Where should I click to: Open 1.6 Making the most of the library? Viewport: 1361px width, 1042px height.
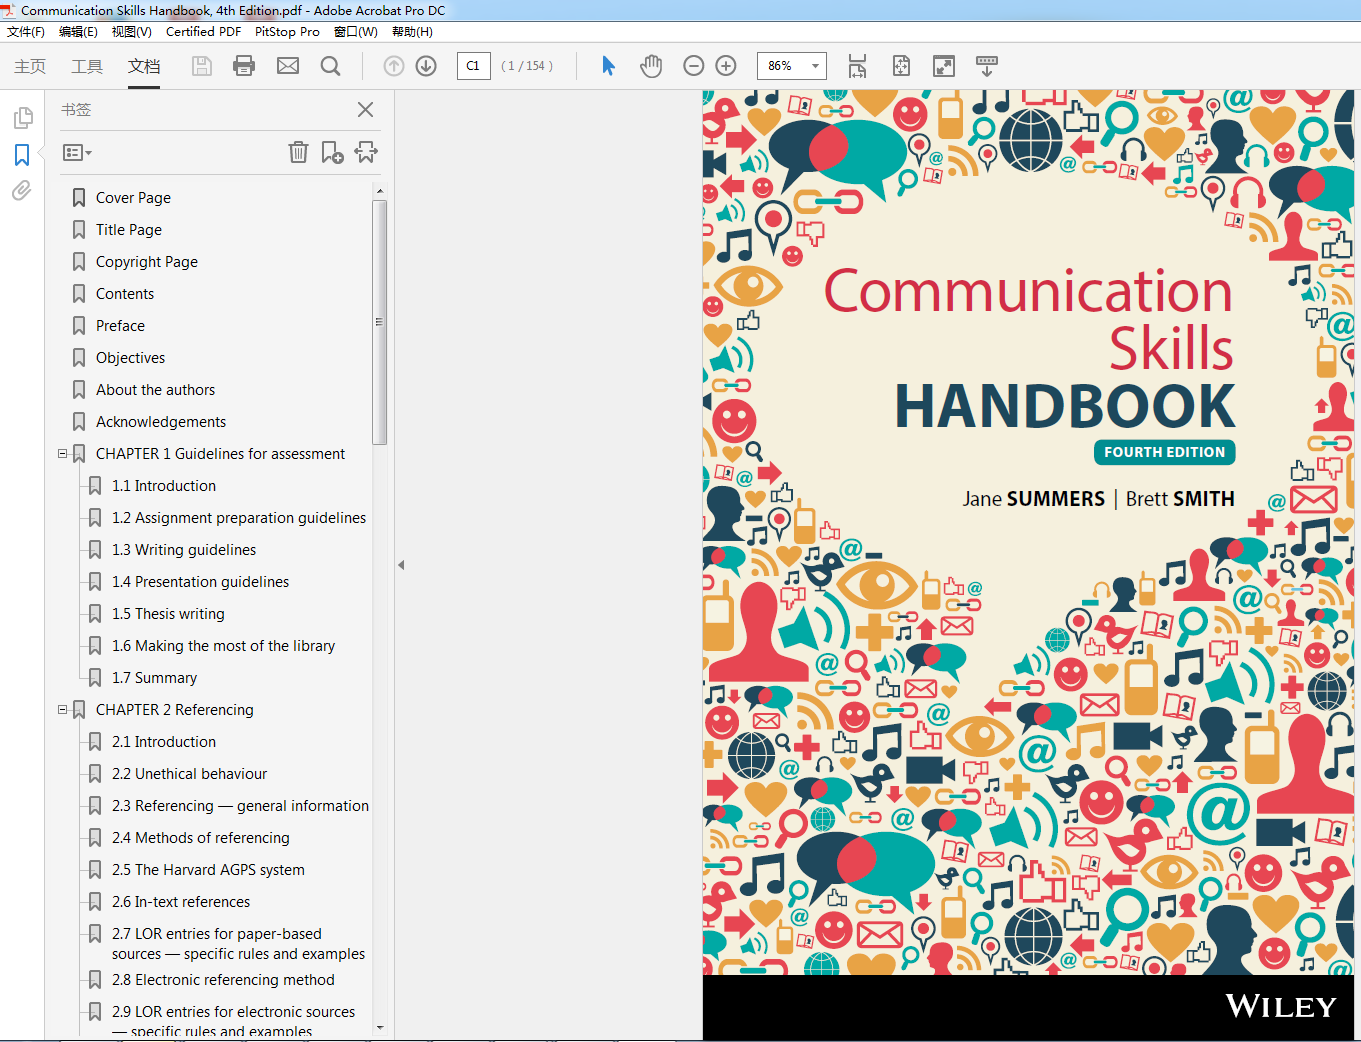click(223, 646)
